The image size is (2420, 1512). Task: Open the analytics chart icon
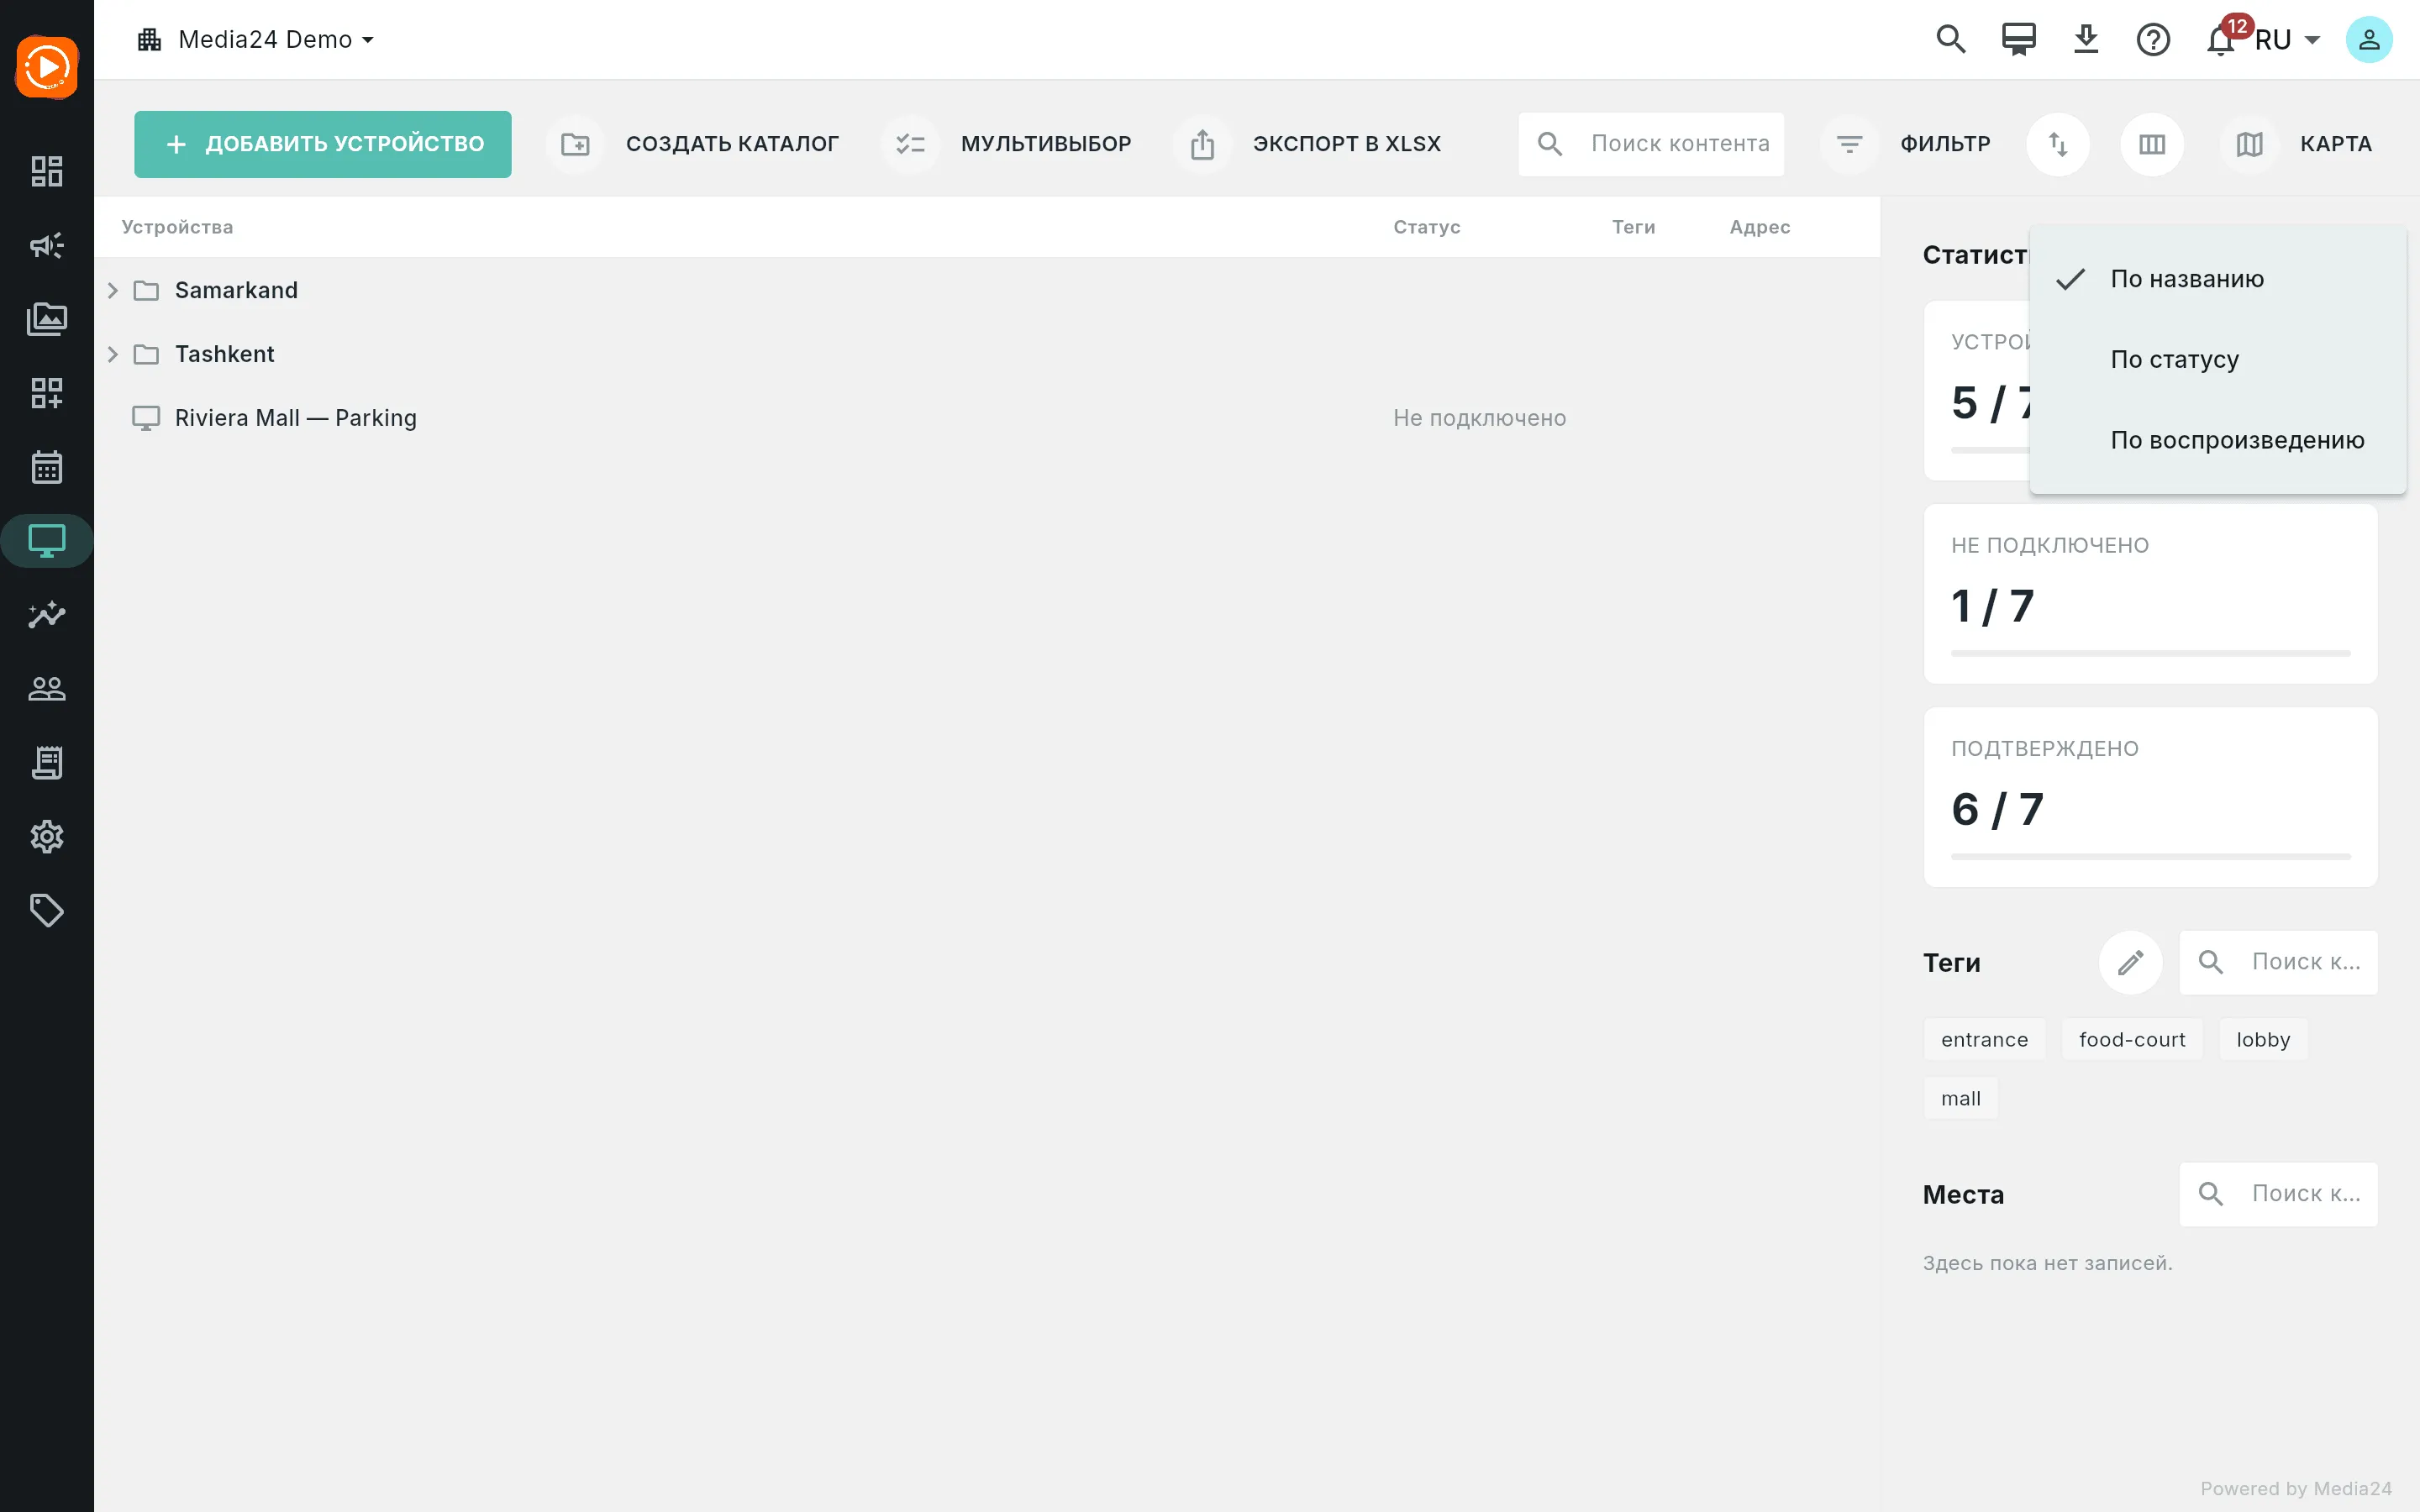(x=47, y=614)
